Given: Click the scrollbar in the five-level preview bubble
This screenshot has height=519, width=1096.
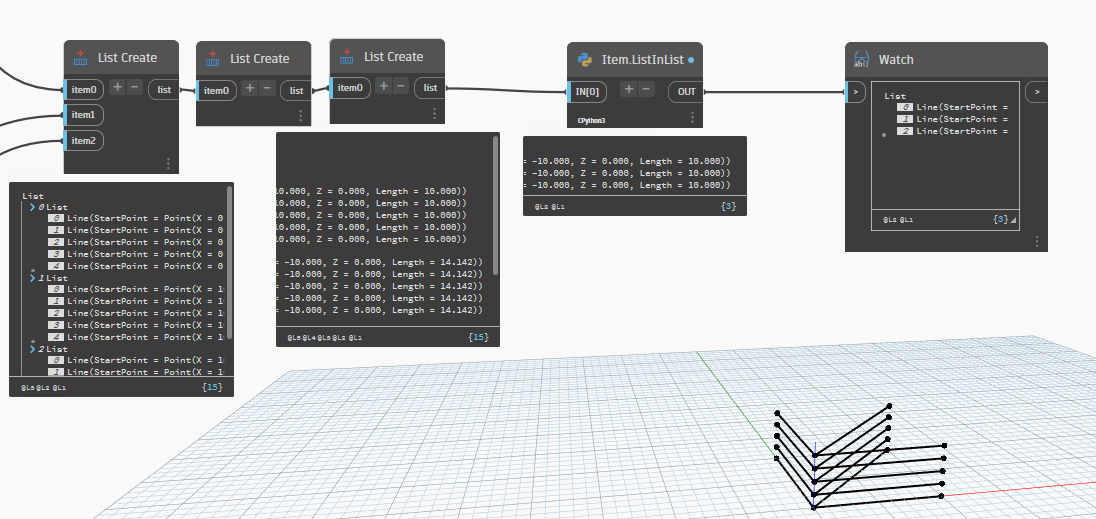Looking at the screenshot, I should [x=496, y=205].
